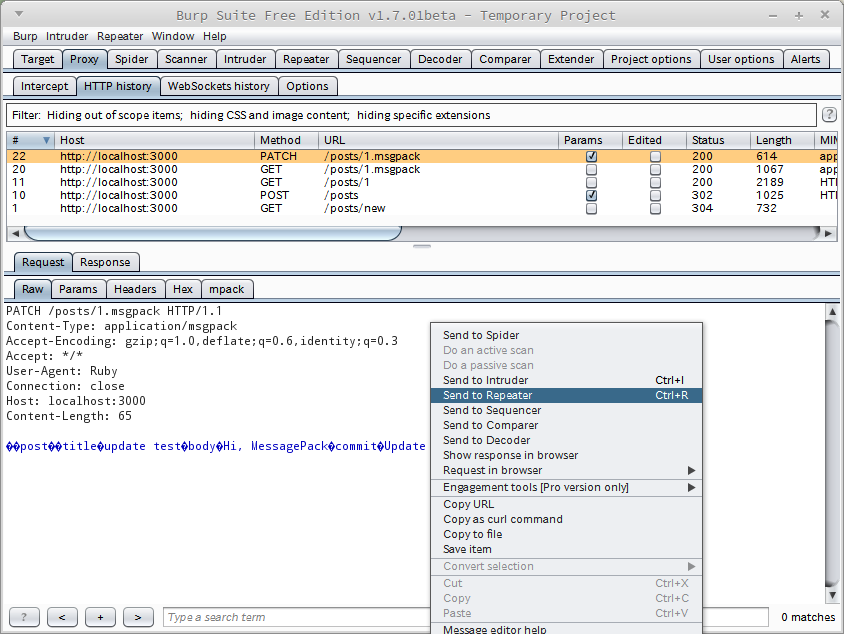The image size is (844, 634).
Task: Switch to the Decoder tab
Action: pyautogui.click(x=440, y=59)
